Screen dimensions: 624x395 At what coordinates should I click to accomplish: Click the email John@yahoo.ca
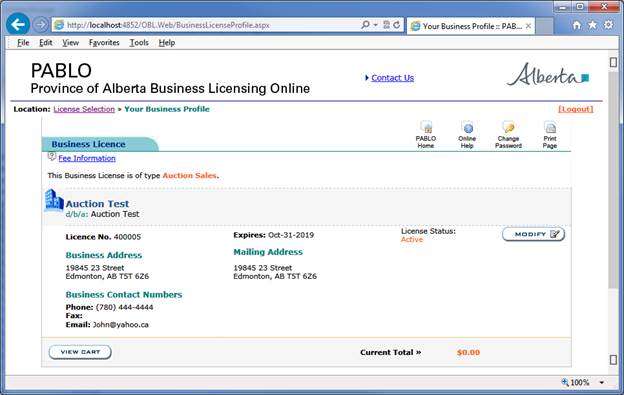point(121,325)
